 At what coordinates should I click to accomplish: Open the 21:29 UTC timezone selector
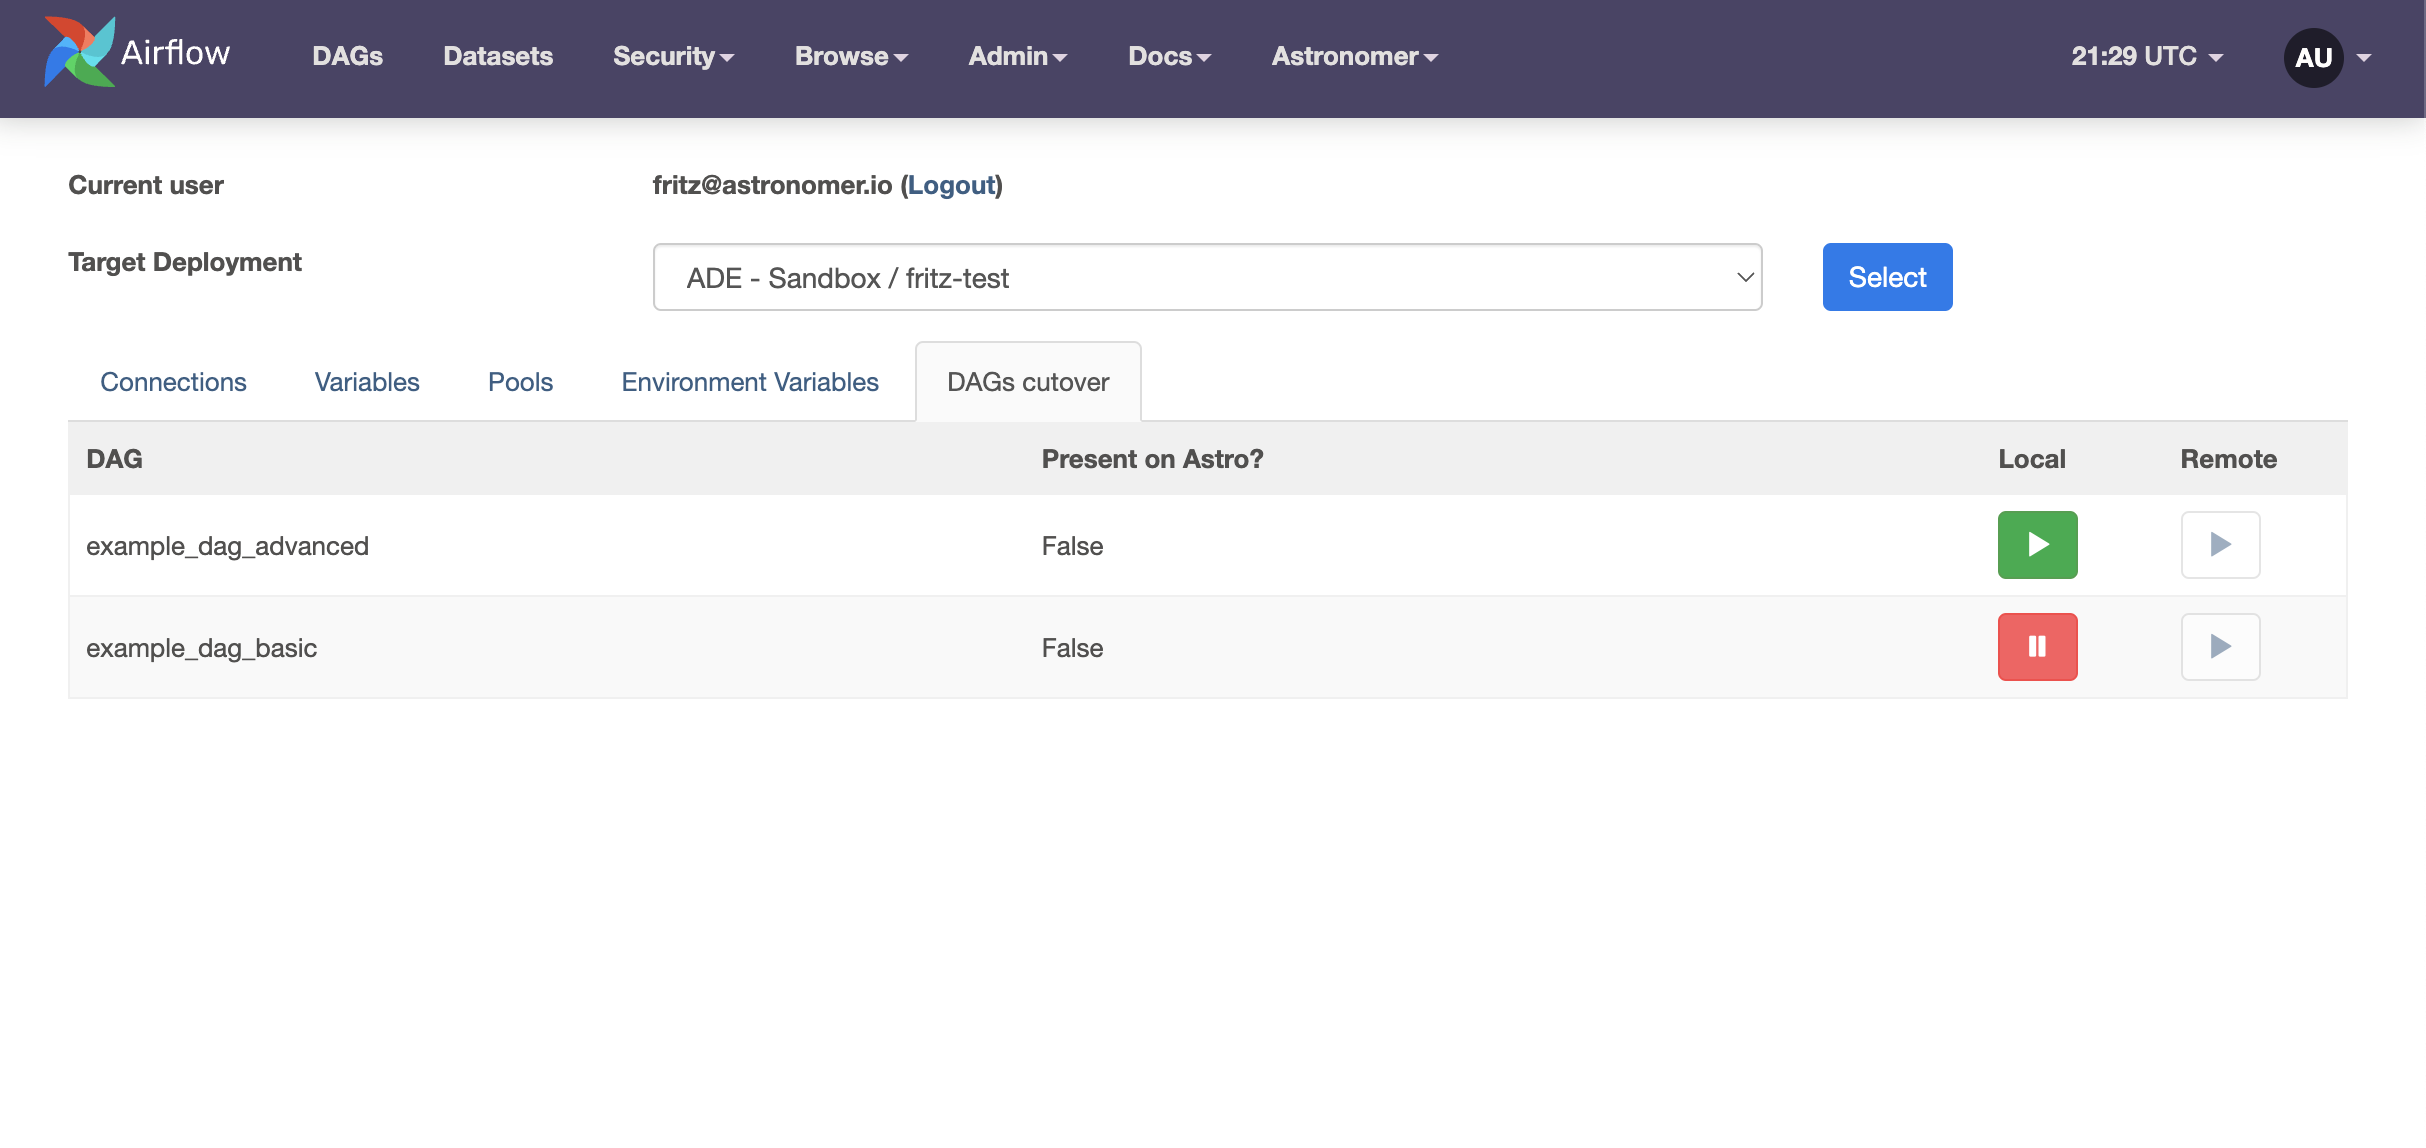coord(2146,57)
